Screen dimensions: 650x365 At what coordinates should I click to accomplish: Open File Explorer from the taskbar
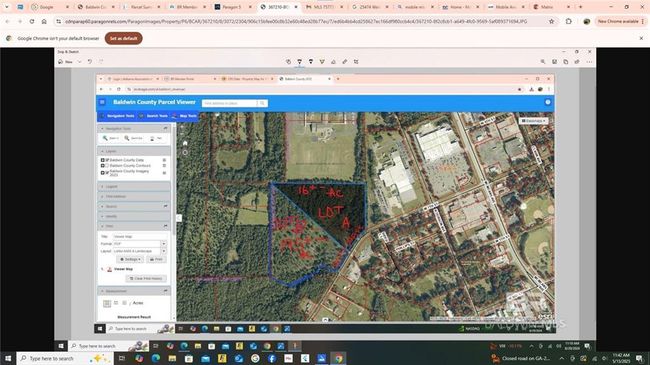click(x=172, y=358)
